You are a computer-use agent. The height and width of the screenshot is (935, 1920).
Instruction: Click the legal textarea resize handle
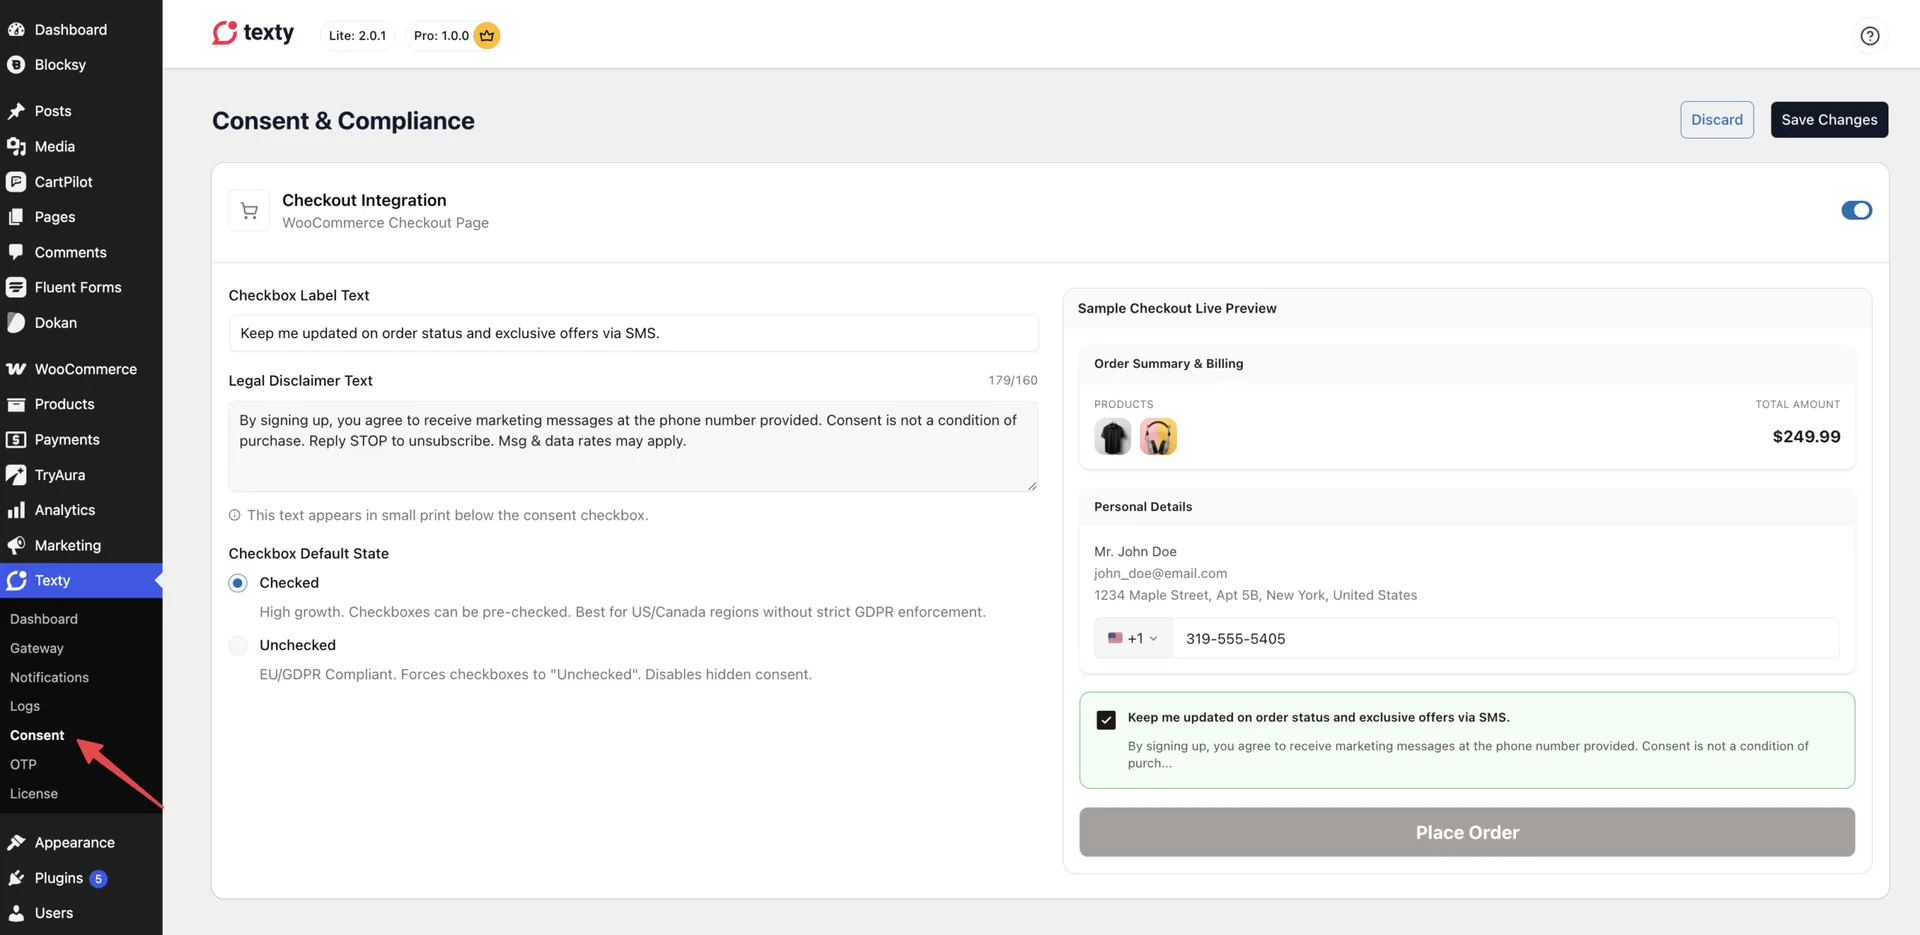(x=1032, y=486)
